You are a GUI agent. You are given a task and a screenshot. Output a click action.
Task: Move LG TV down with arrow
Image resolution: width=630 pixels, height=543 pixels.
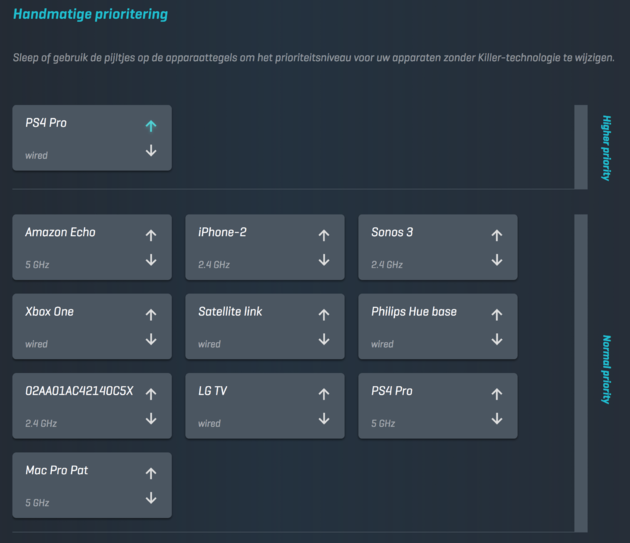324,419
